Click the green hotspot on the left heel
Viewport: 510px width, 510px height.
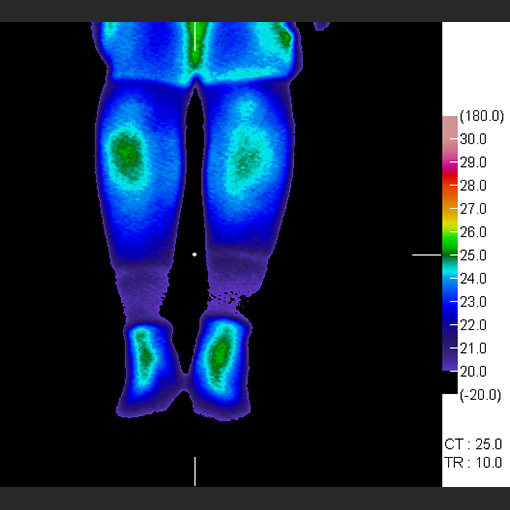click(x=145, y=355)
